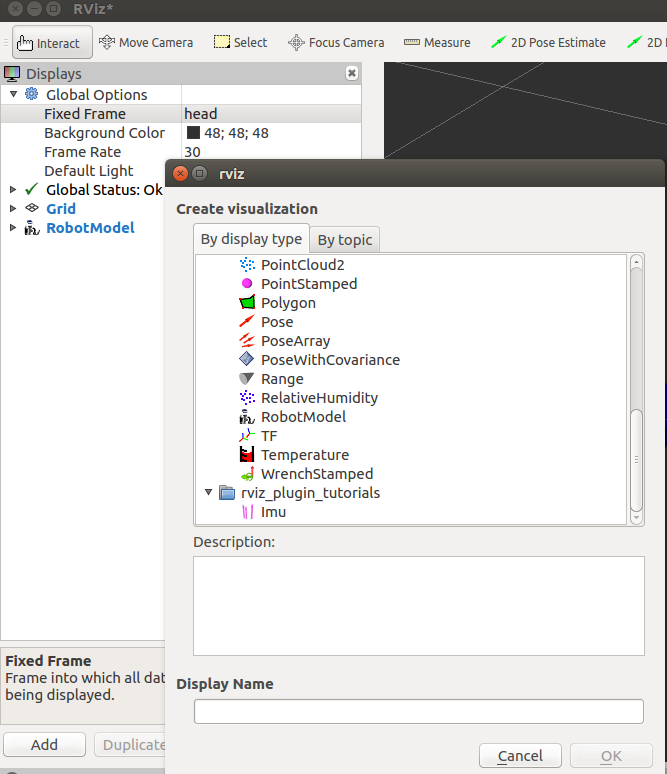Image resolution: width=667 pixels, height=774 pixels.
Task: Choose TF display type
Action: pos(269,436)
